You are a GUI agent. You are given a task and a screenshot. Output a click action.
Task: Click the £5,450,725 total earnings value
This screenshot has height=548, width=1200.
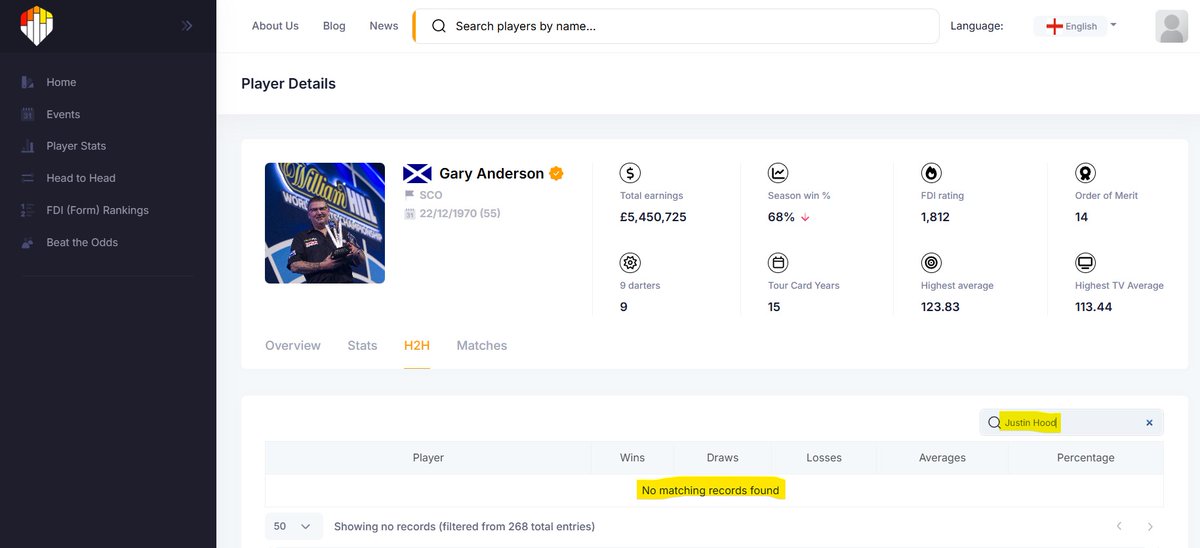653,217
